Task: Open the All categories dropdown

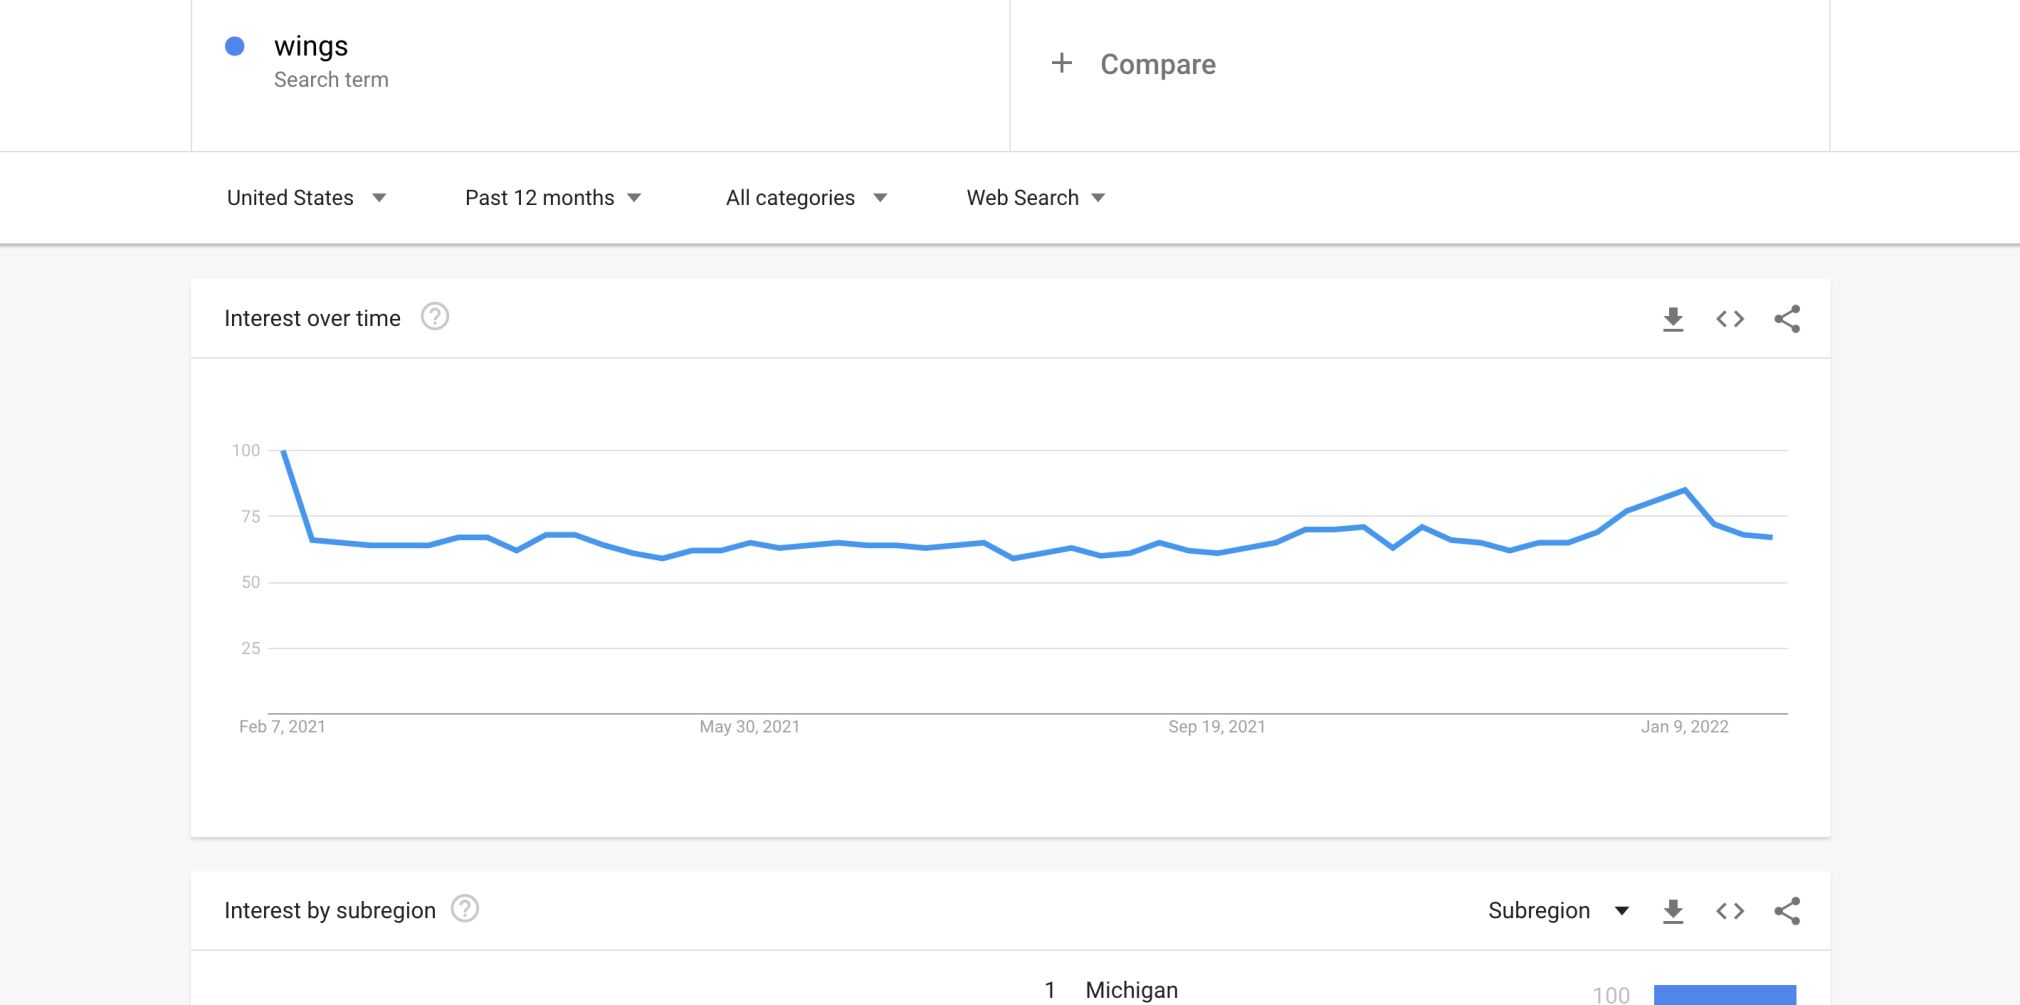Action: coord(807,198)
